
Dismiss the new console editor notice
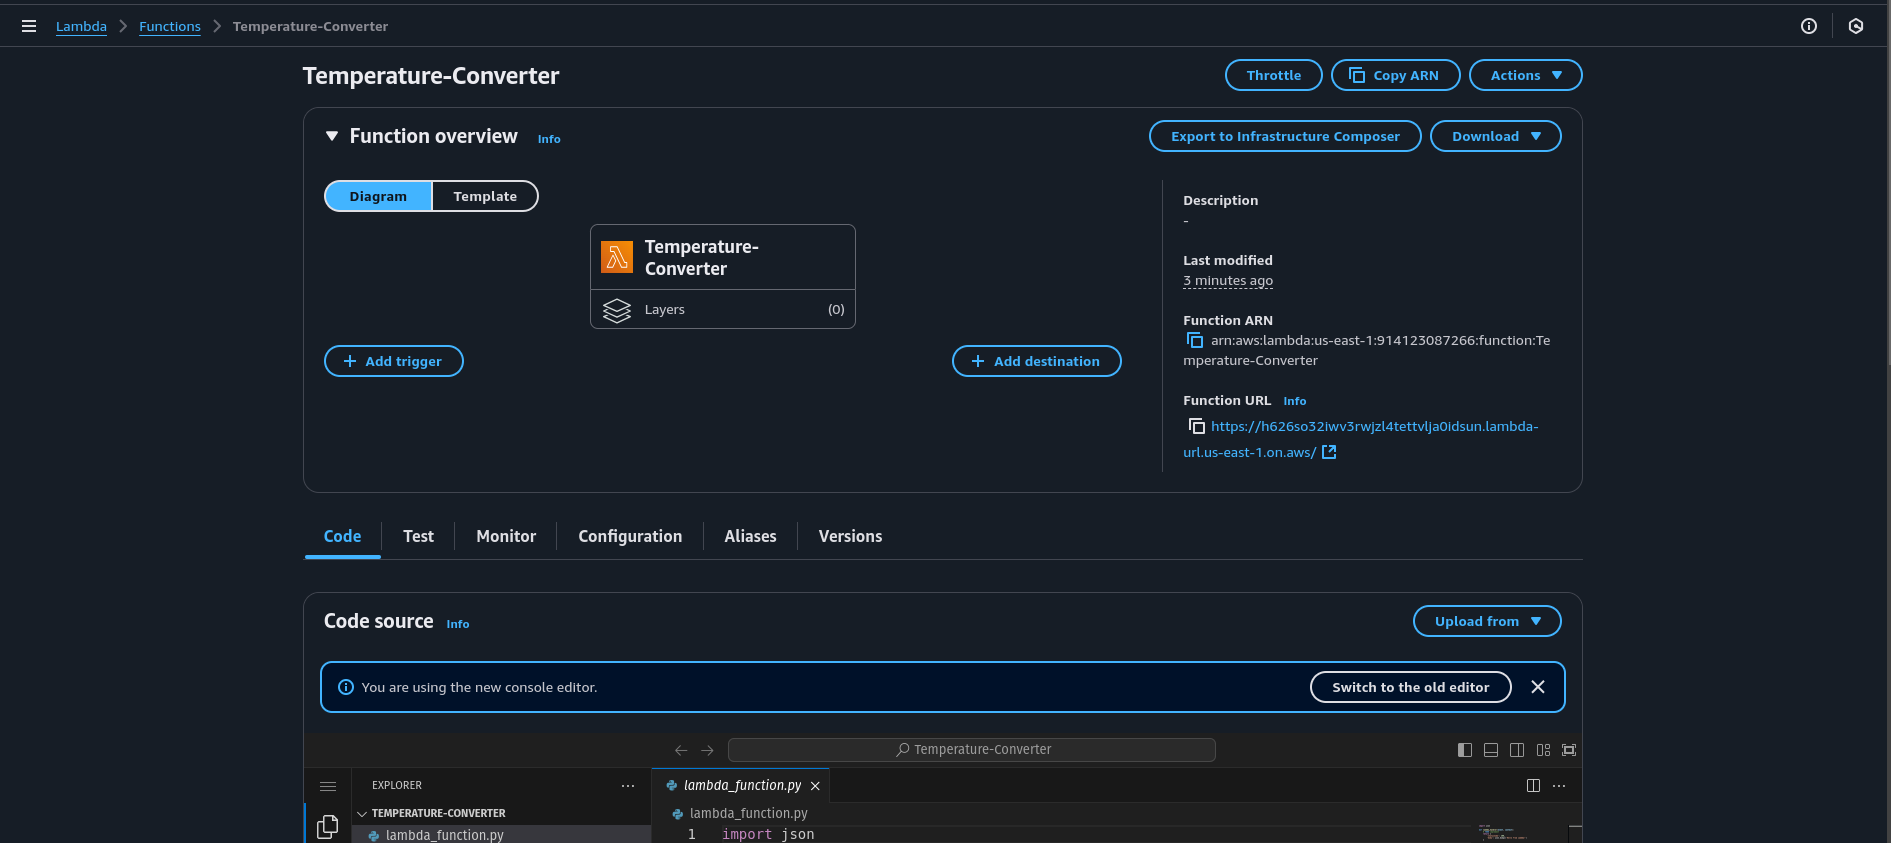point(1538,687)
